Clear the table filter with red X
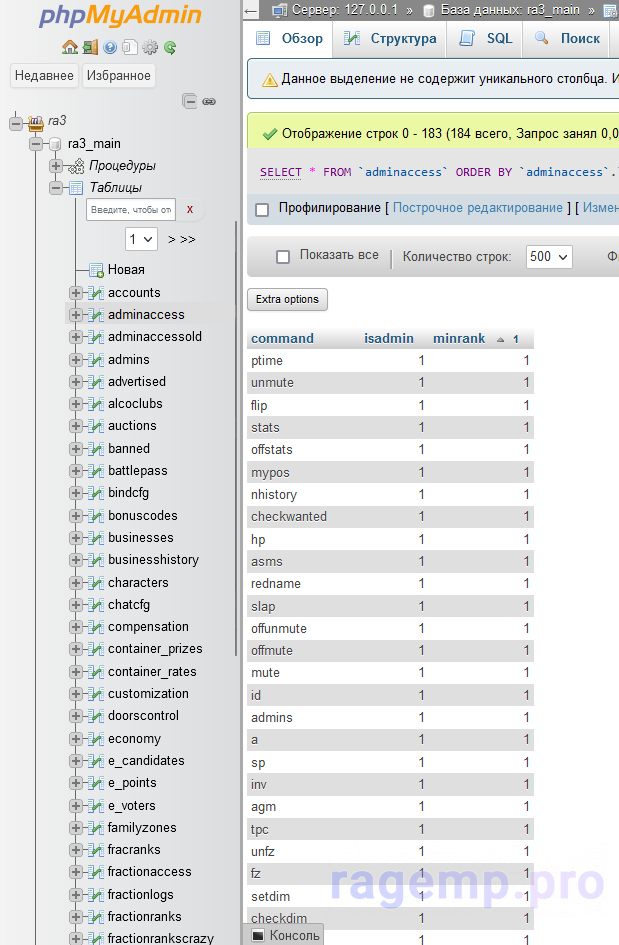 point(190,210)
